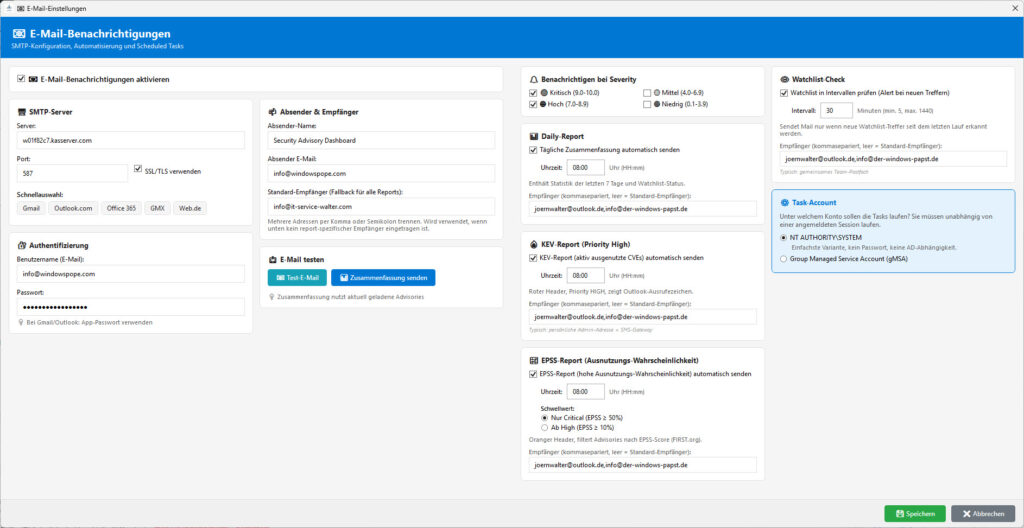Viewport: 1024px width, 528px height.
Task: Click the Daily-Report section icon
Action: [534, 137]
